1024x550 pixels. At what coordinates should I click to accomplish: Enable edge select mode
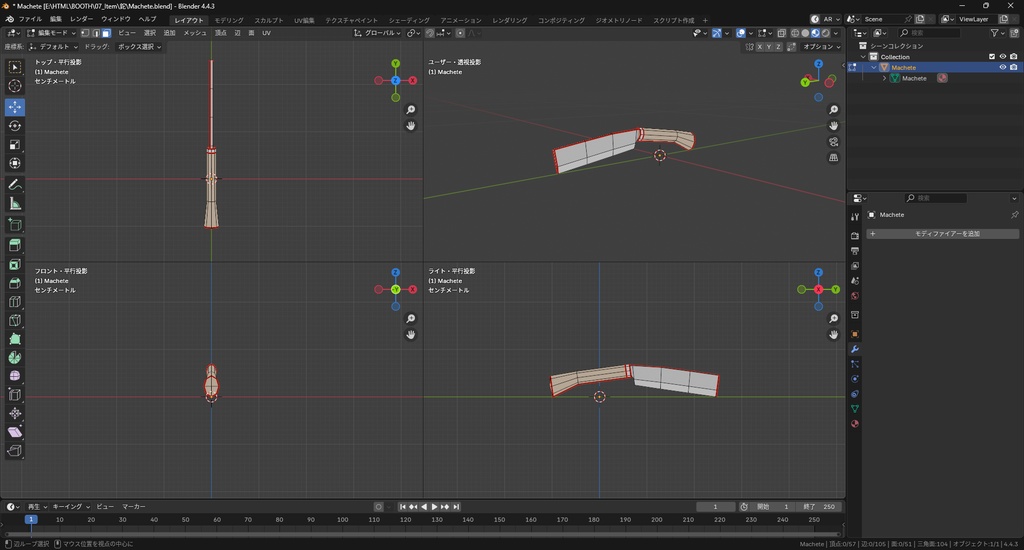(95, 33)
